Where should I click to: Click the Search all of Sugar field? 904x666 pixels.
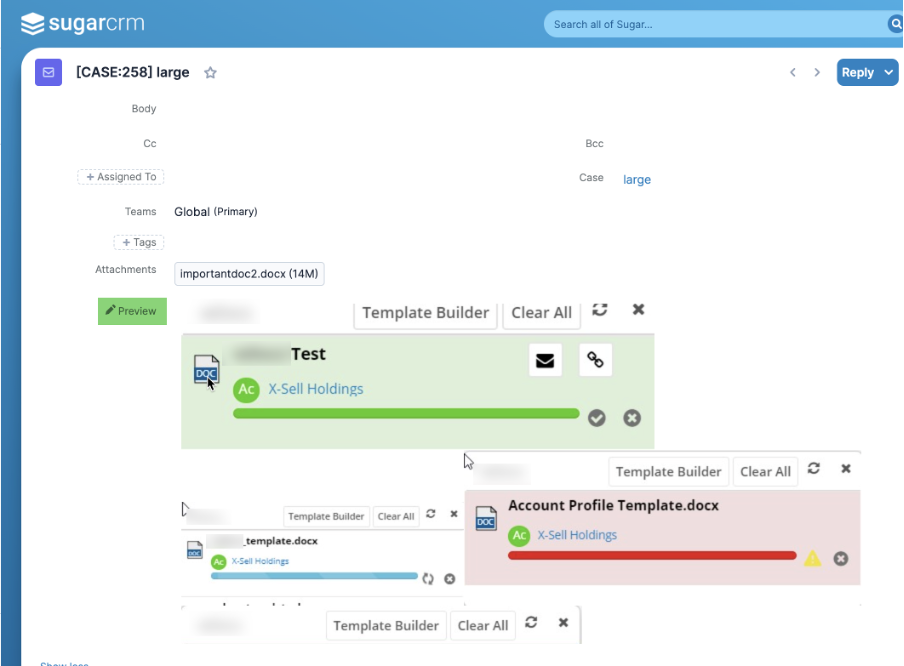pyautogui.click(x=715, y=24)
